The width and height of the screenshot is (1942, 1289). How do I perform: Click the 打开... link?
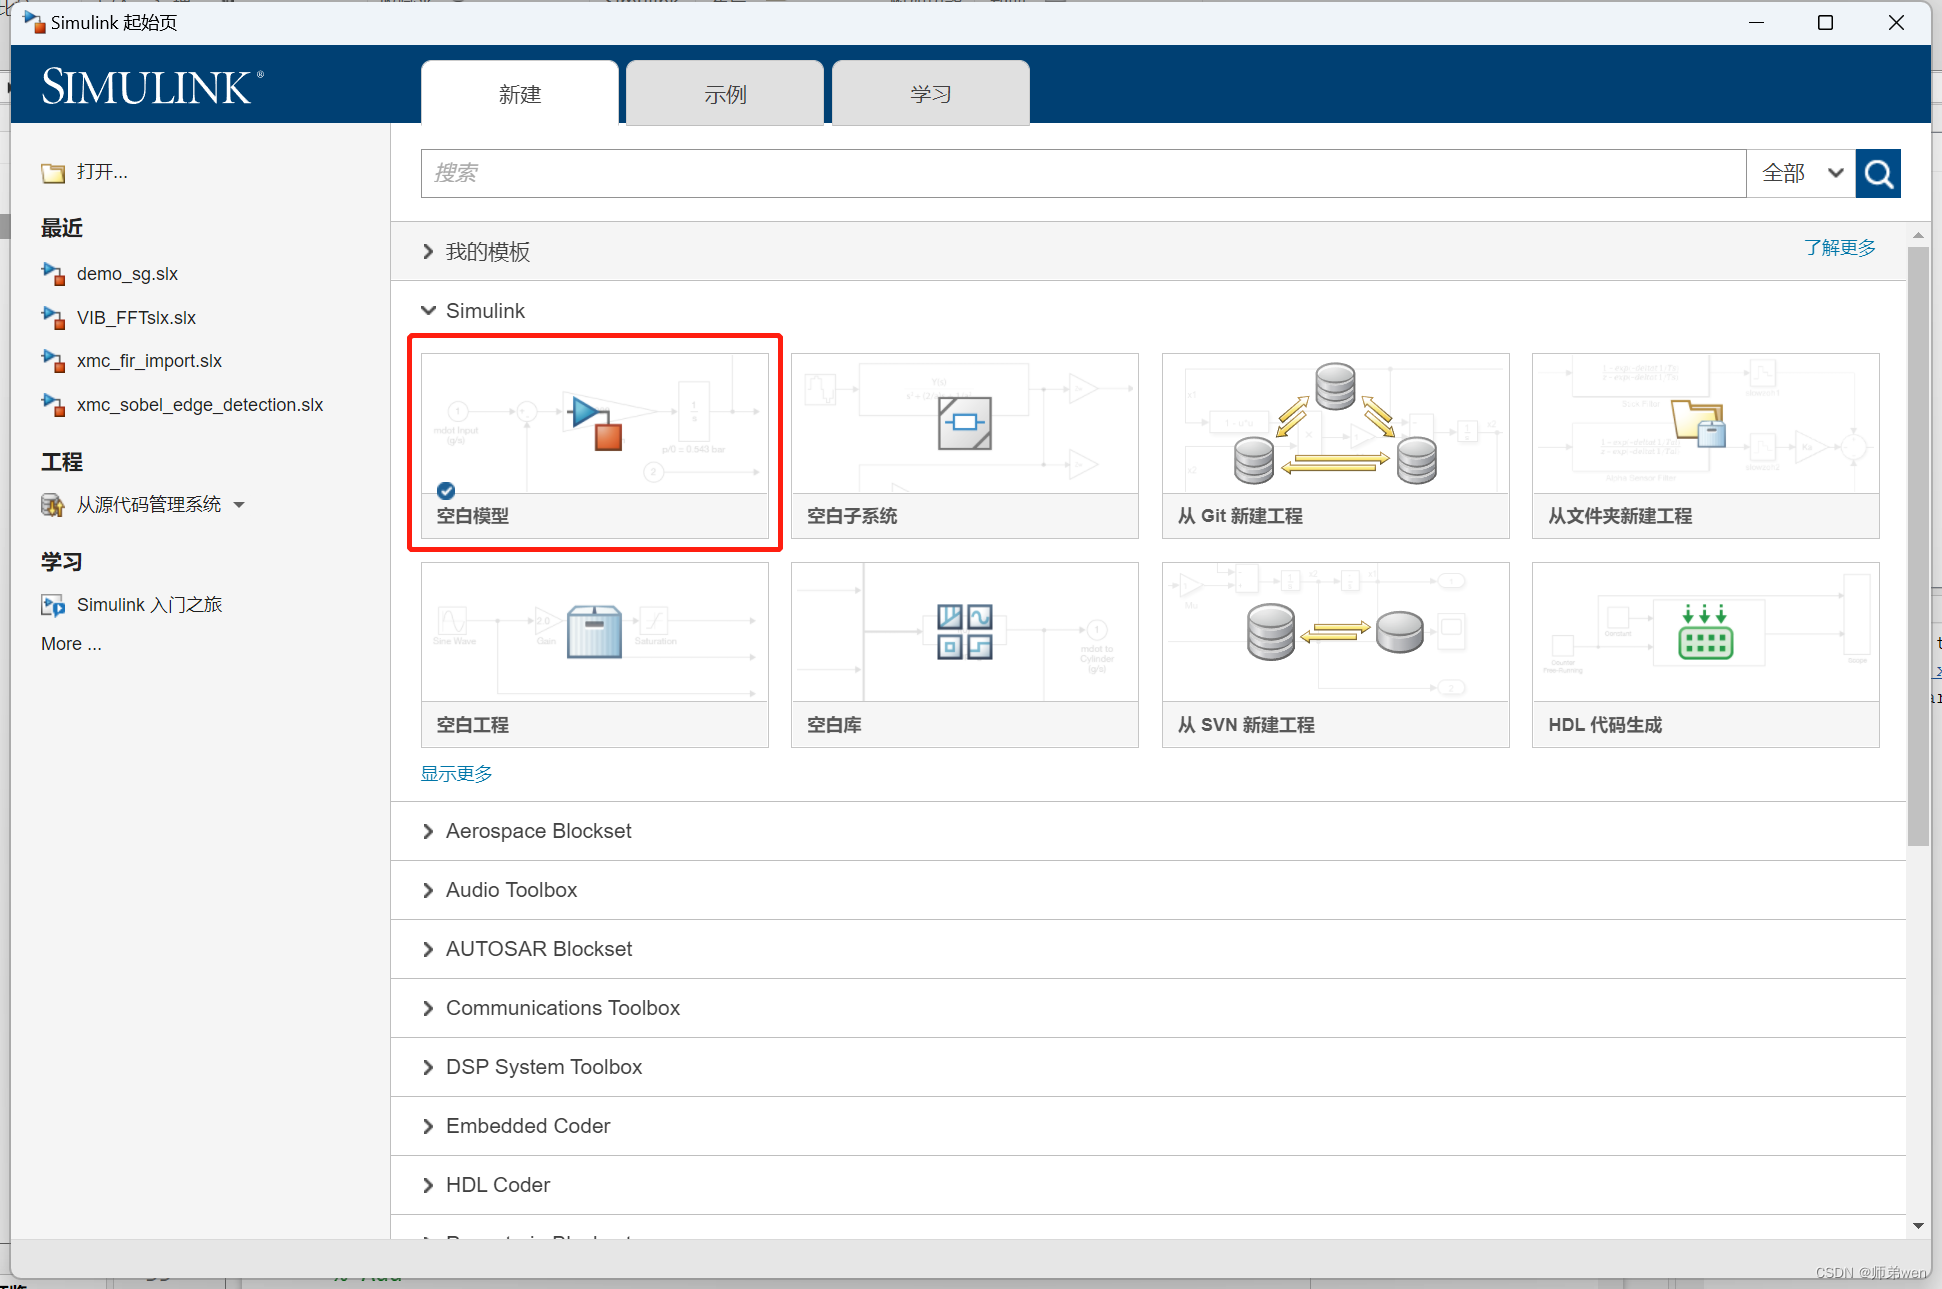(102, 172)
